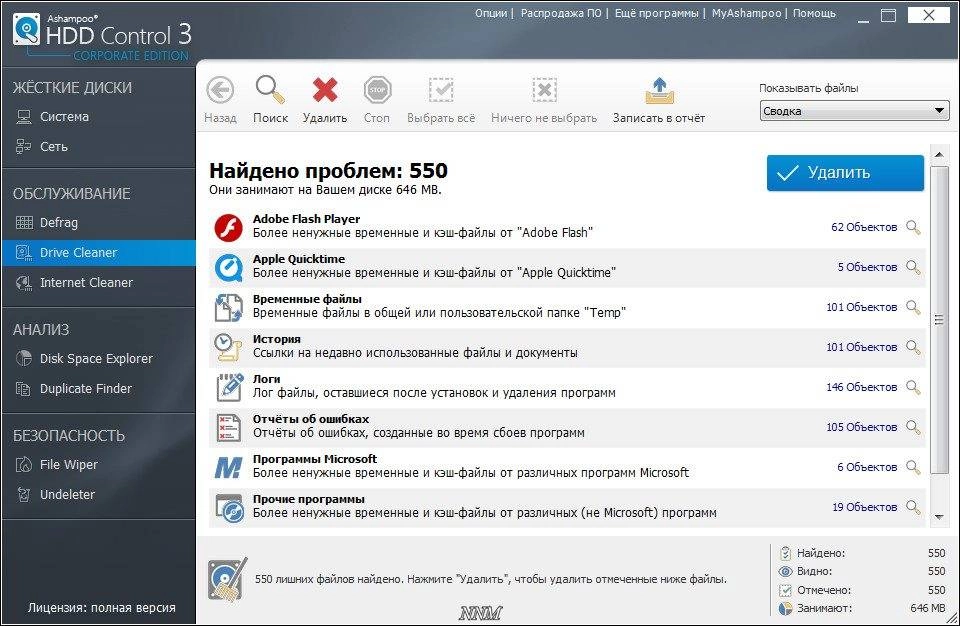This screenshot has height=626, width=960.
Task: Open the Помощь menu
Action: (x=814, y=13)
